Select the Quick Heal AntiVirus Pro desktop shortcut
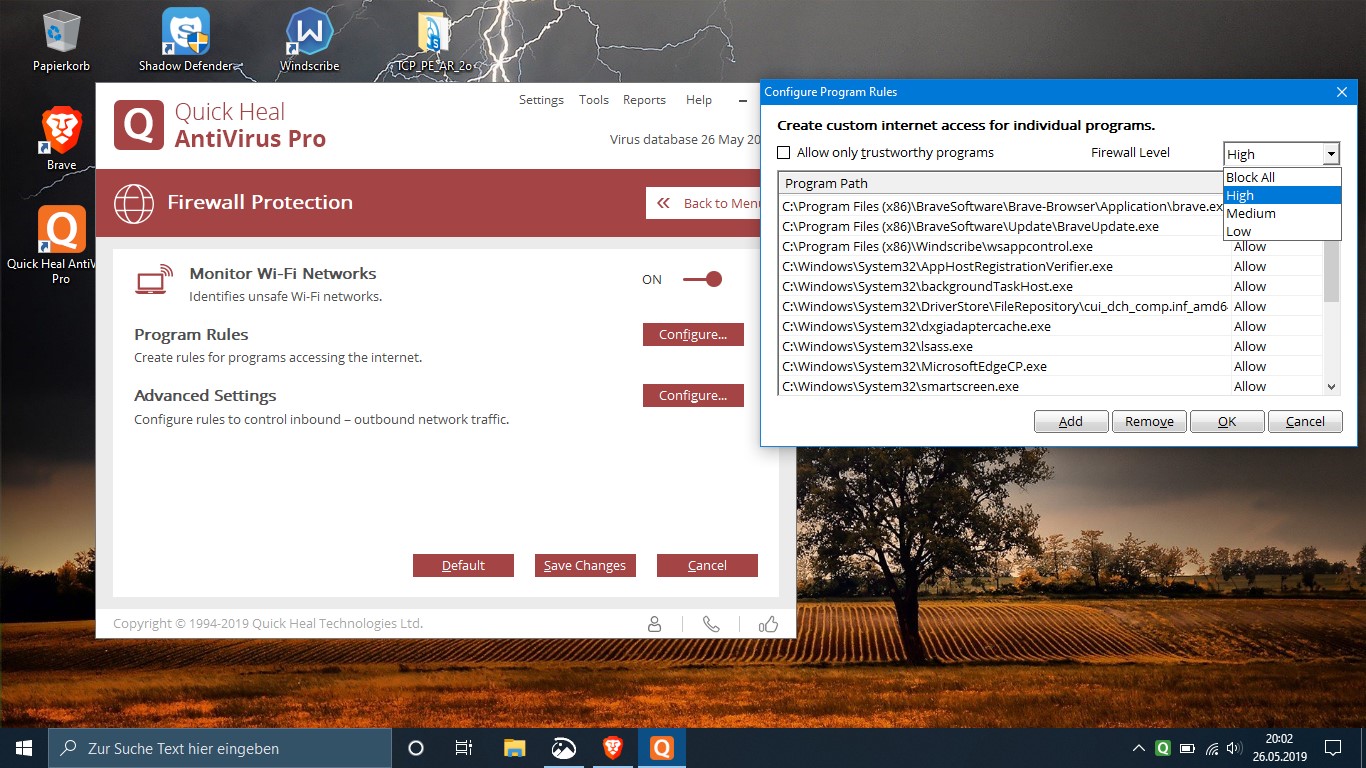 61,245
